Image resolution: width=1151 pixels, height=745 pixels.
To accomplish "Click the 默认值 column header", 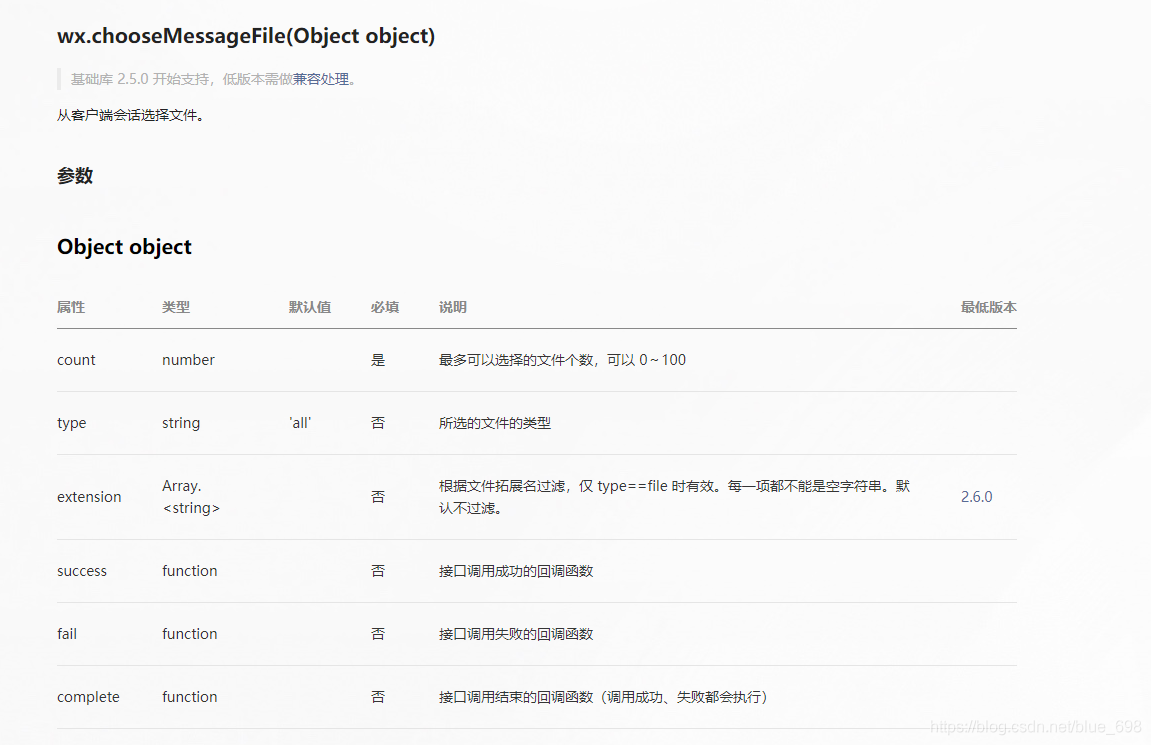I will (310, 308).
